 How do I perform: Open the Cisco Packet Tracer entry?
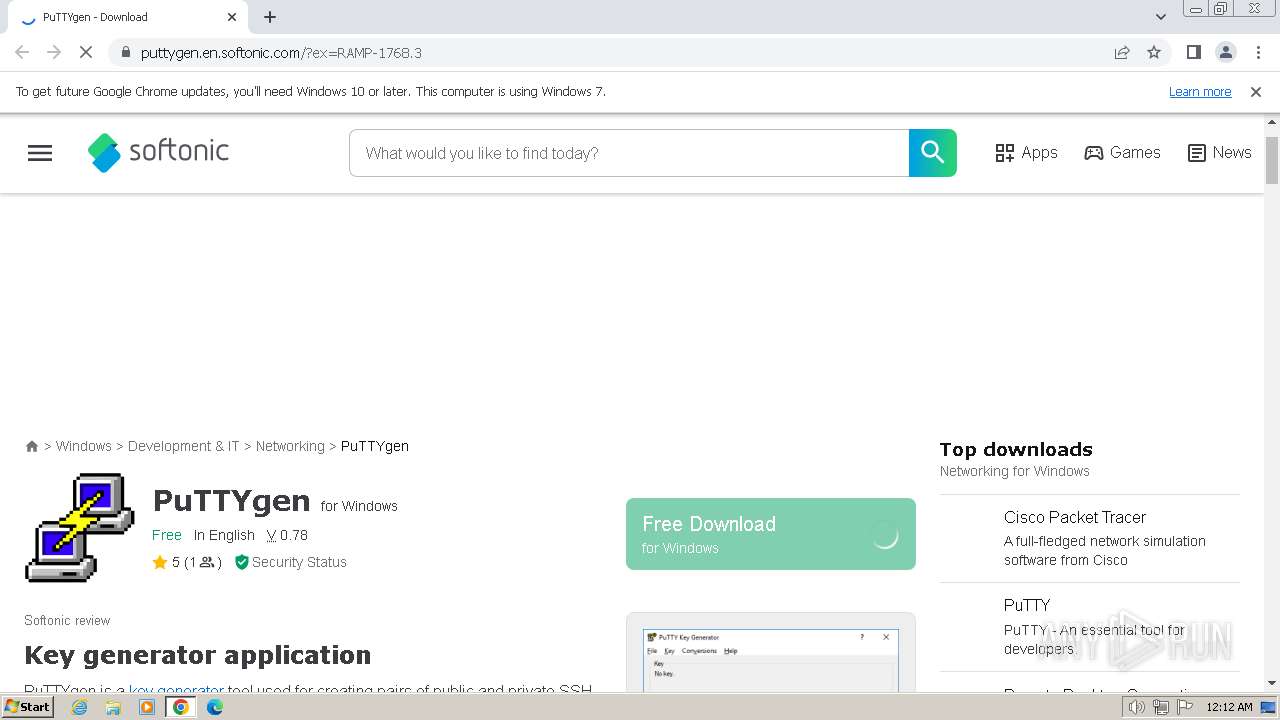point(1089,538)
